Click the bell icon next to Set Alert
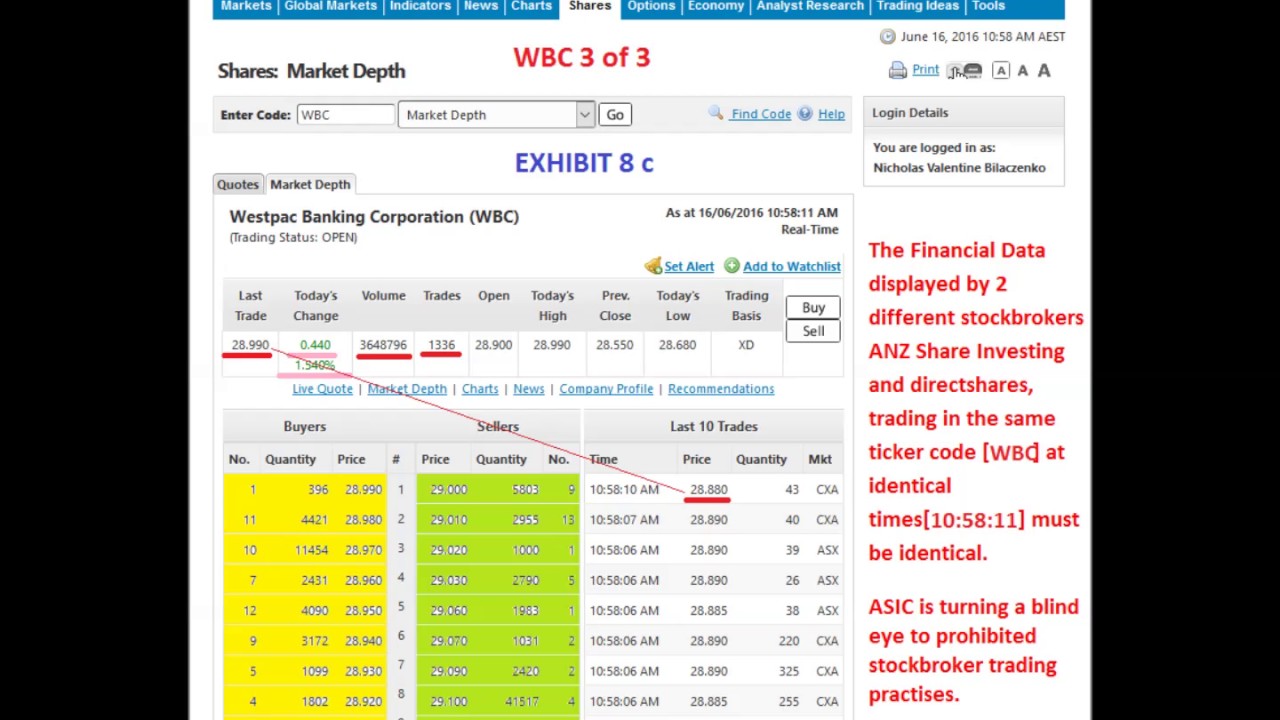 (x=653, y=266)
